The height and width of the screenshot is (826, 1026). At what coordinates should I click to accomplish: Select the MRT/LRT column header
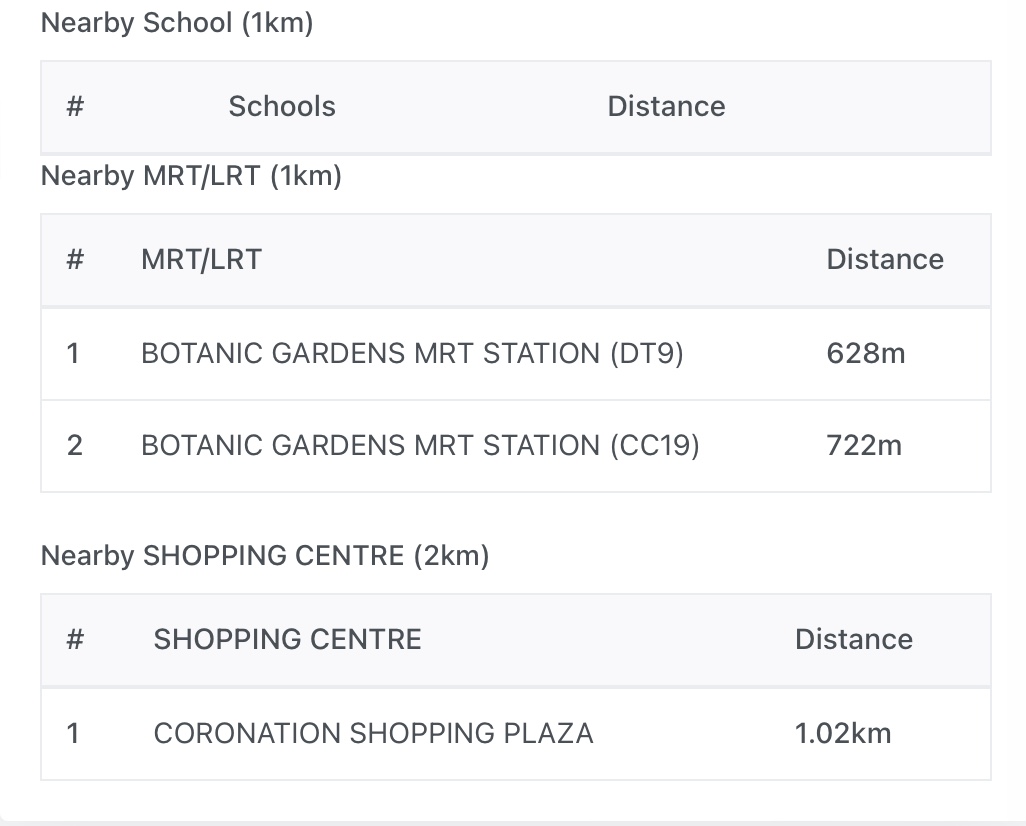coord(201,259)
